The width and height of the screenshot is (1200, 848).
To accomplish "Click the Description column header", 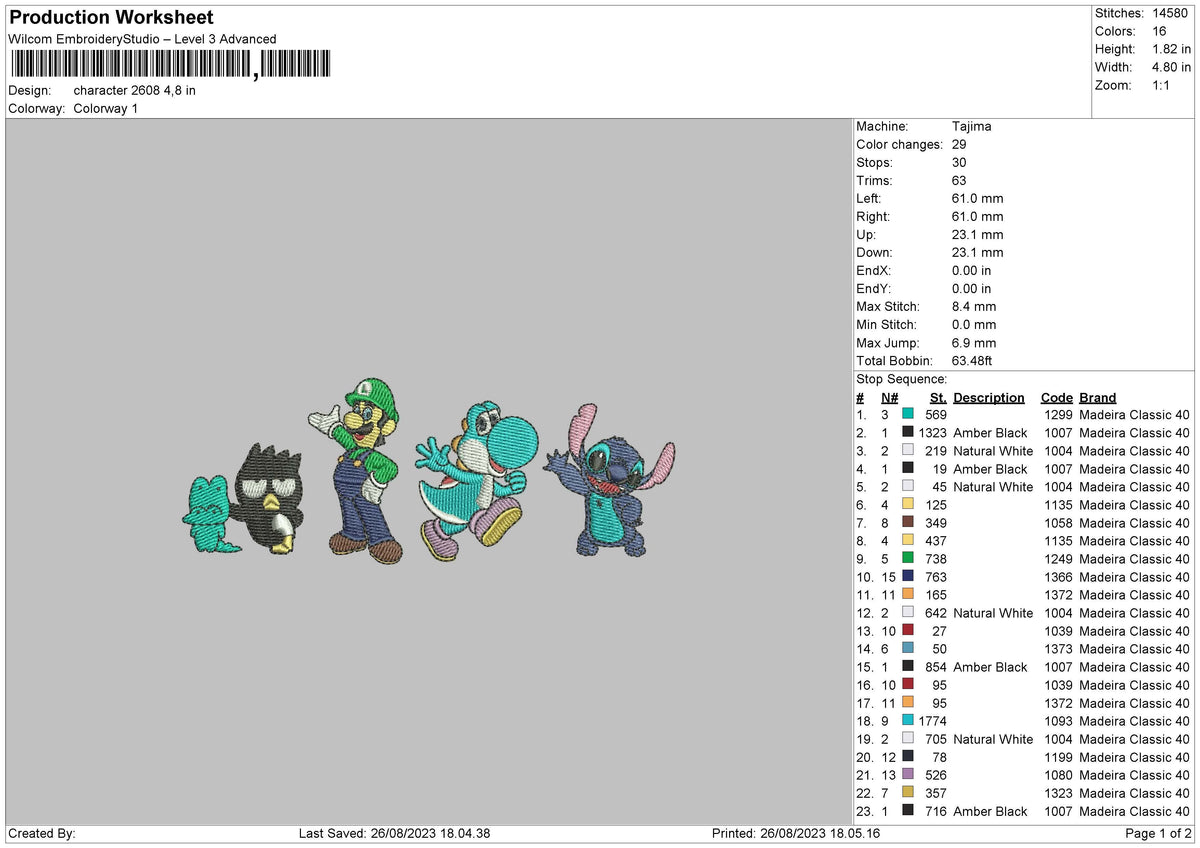I will click(x=989, y=397).
